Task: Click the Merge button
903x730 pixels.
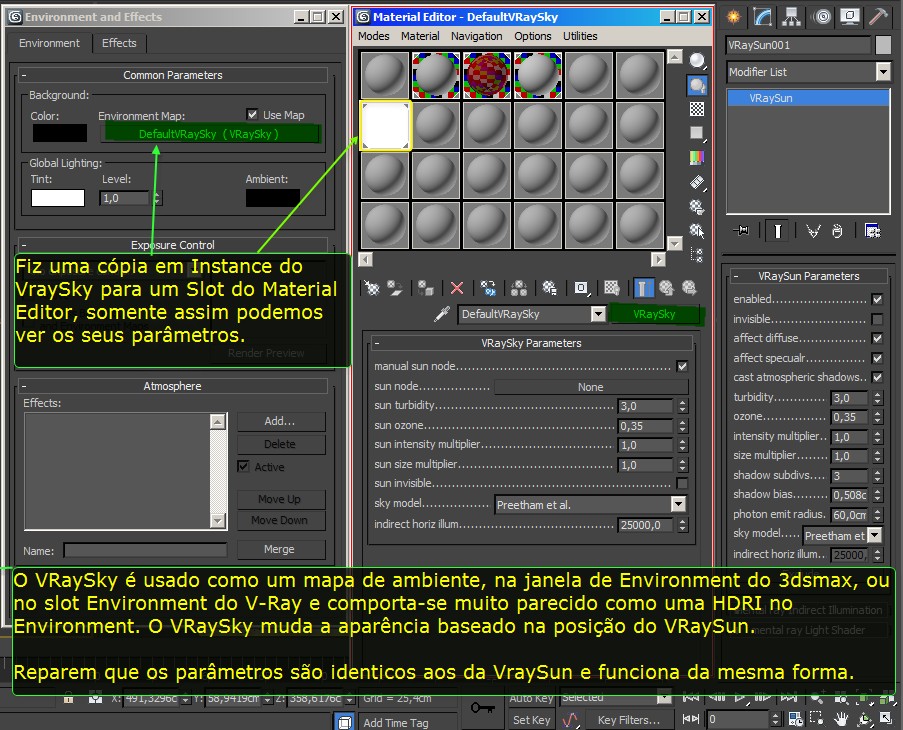Action: pos(280,549)
